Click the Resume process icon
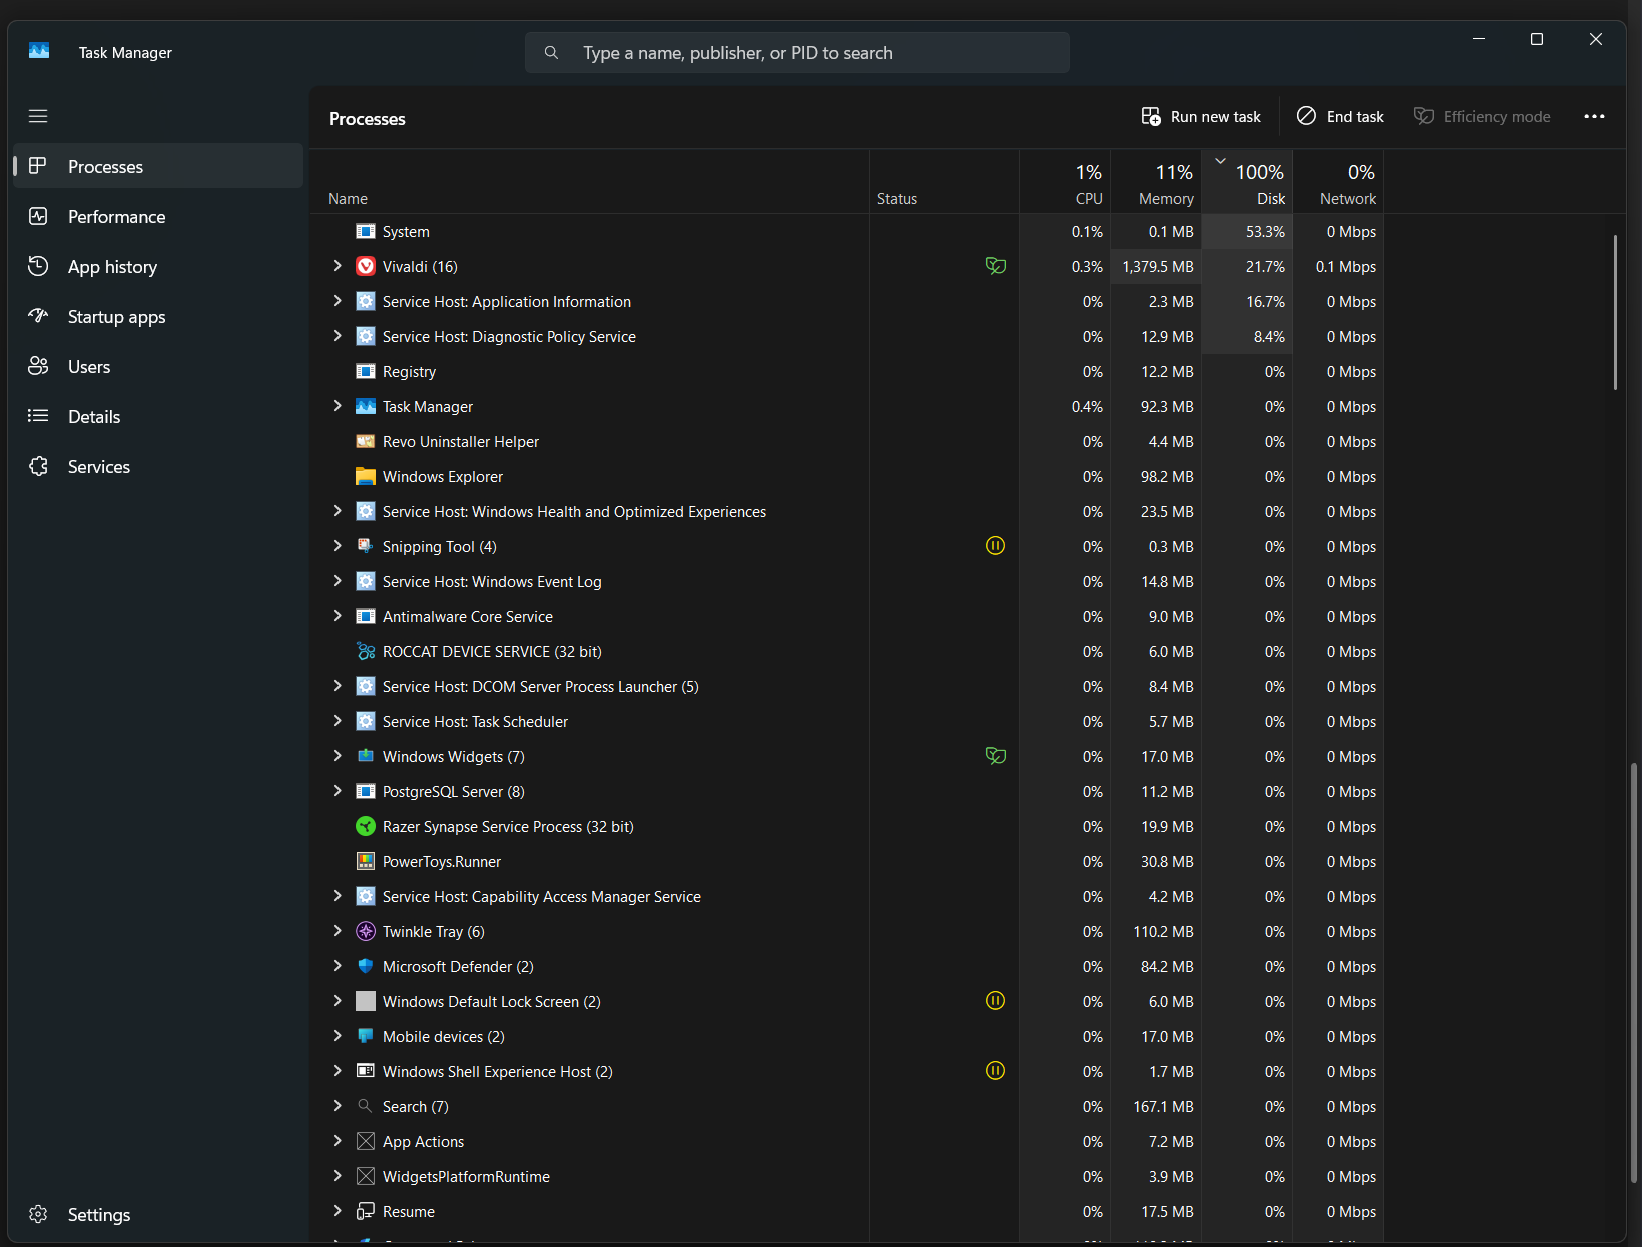Viewport: 1642px width, 1247px height. click(366, 1211)
